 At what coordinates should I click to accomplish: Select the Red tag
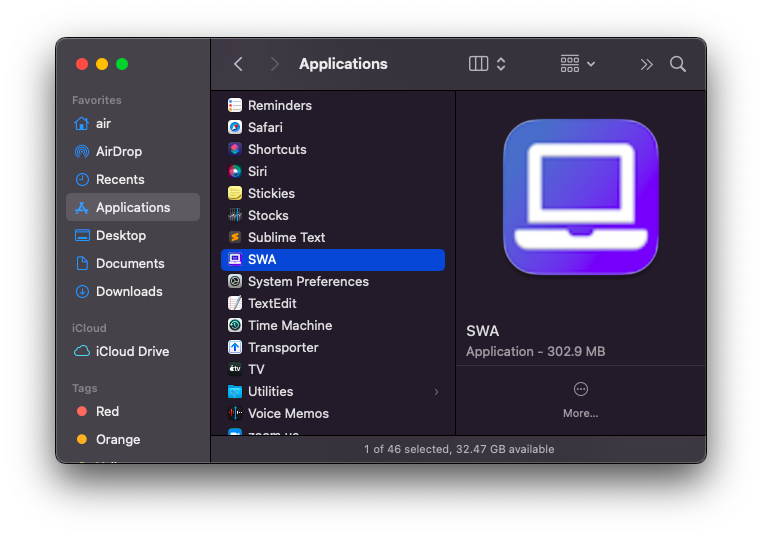(133, 412)
